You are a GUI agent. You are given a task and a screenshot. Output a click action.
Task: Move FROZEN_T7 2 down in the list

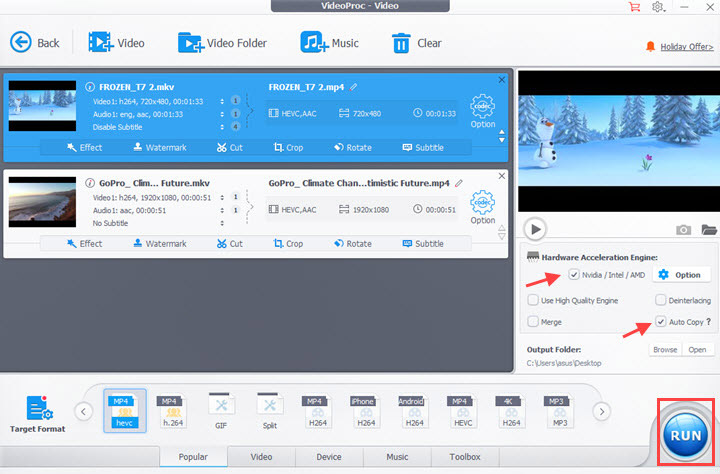[x=502, y=140]
